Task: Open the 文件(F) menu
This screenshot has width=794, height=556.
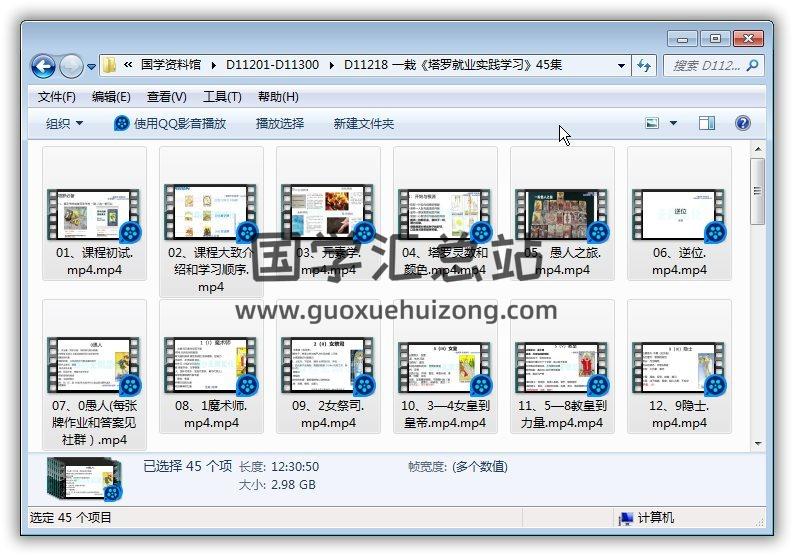Action: pos(57,97)
